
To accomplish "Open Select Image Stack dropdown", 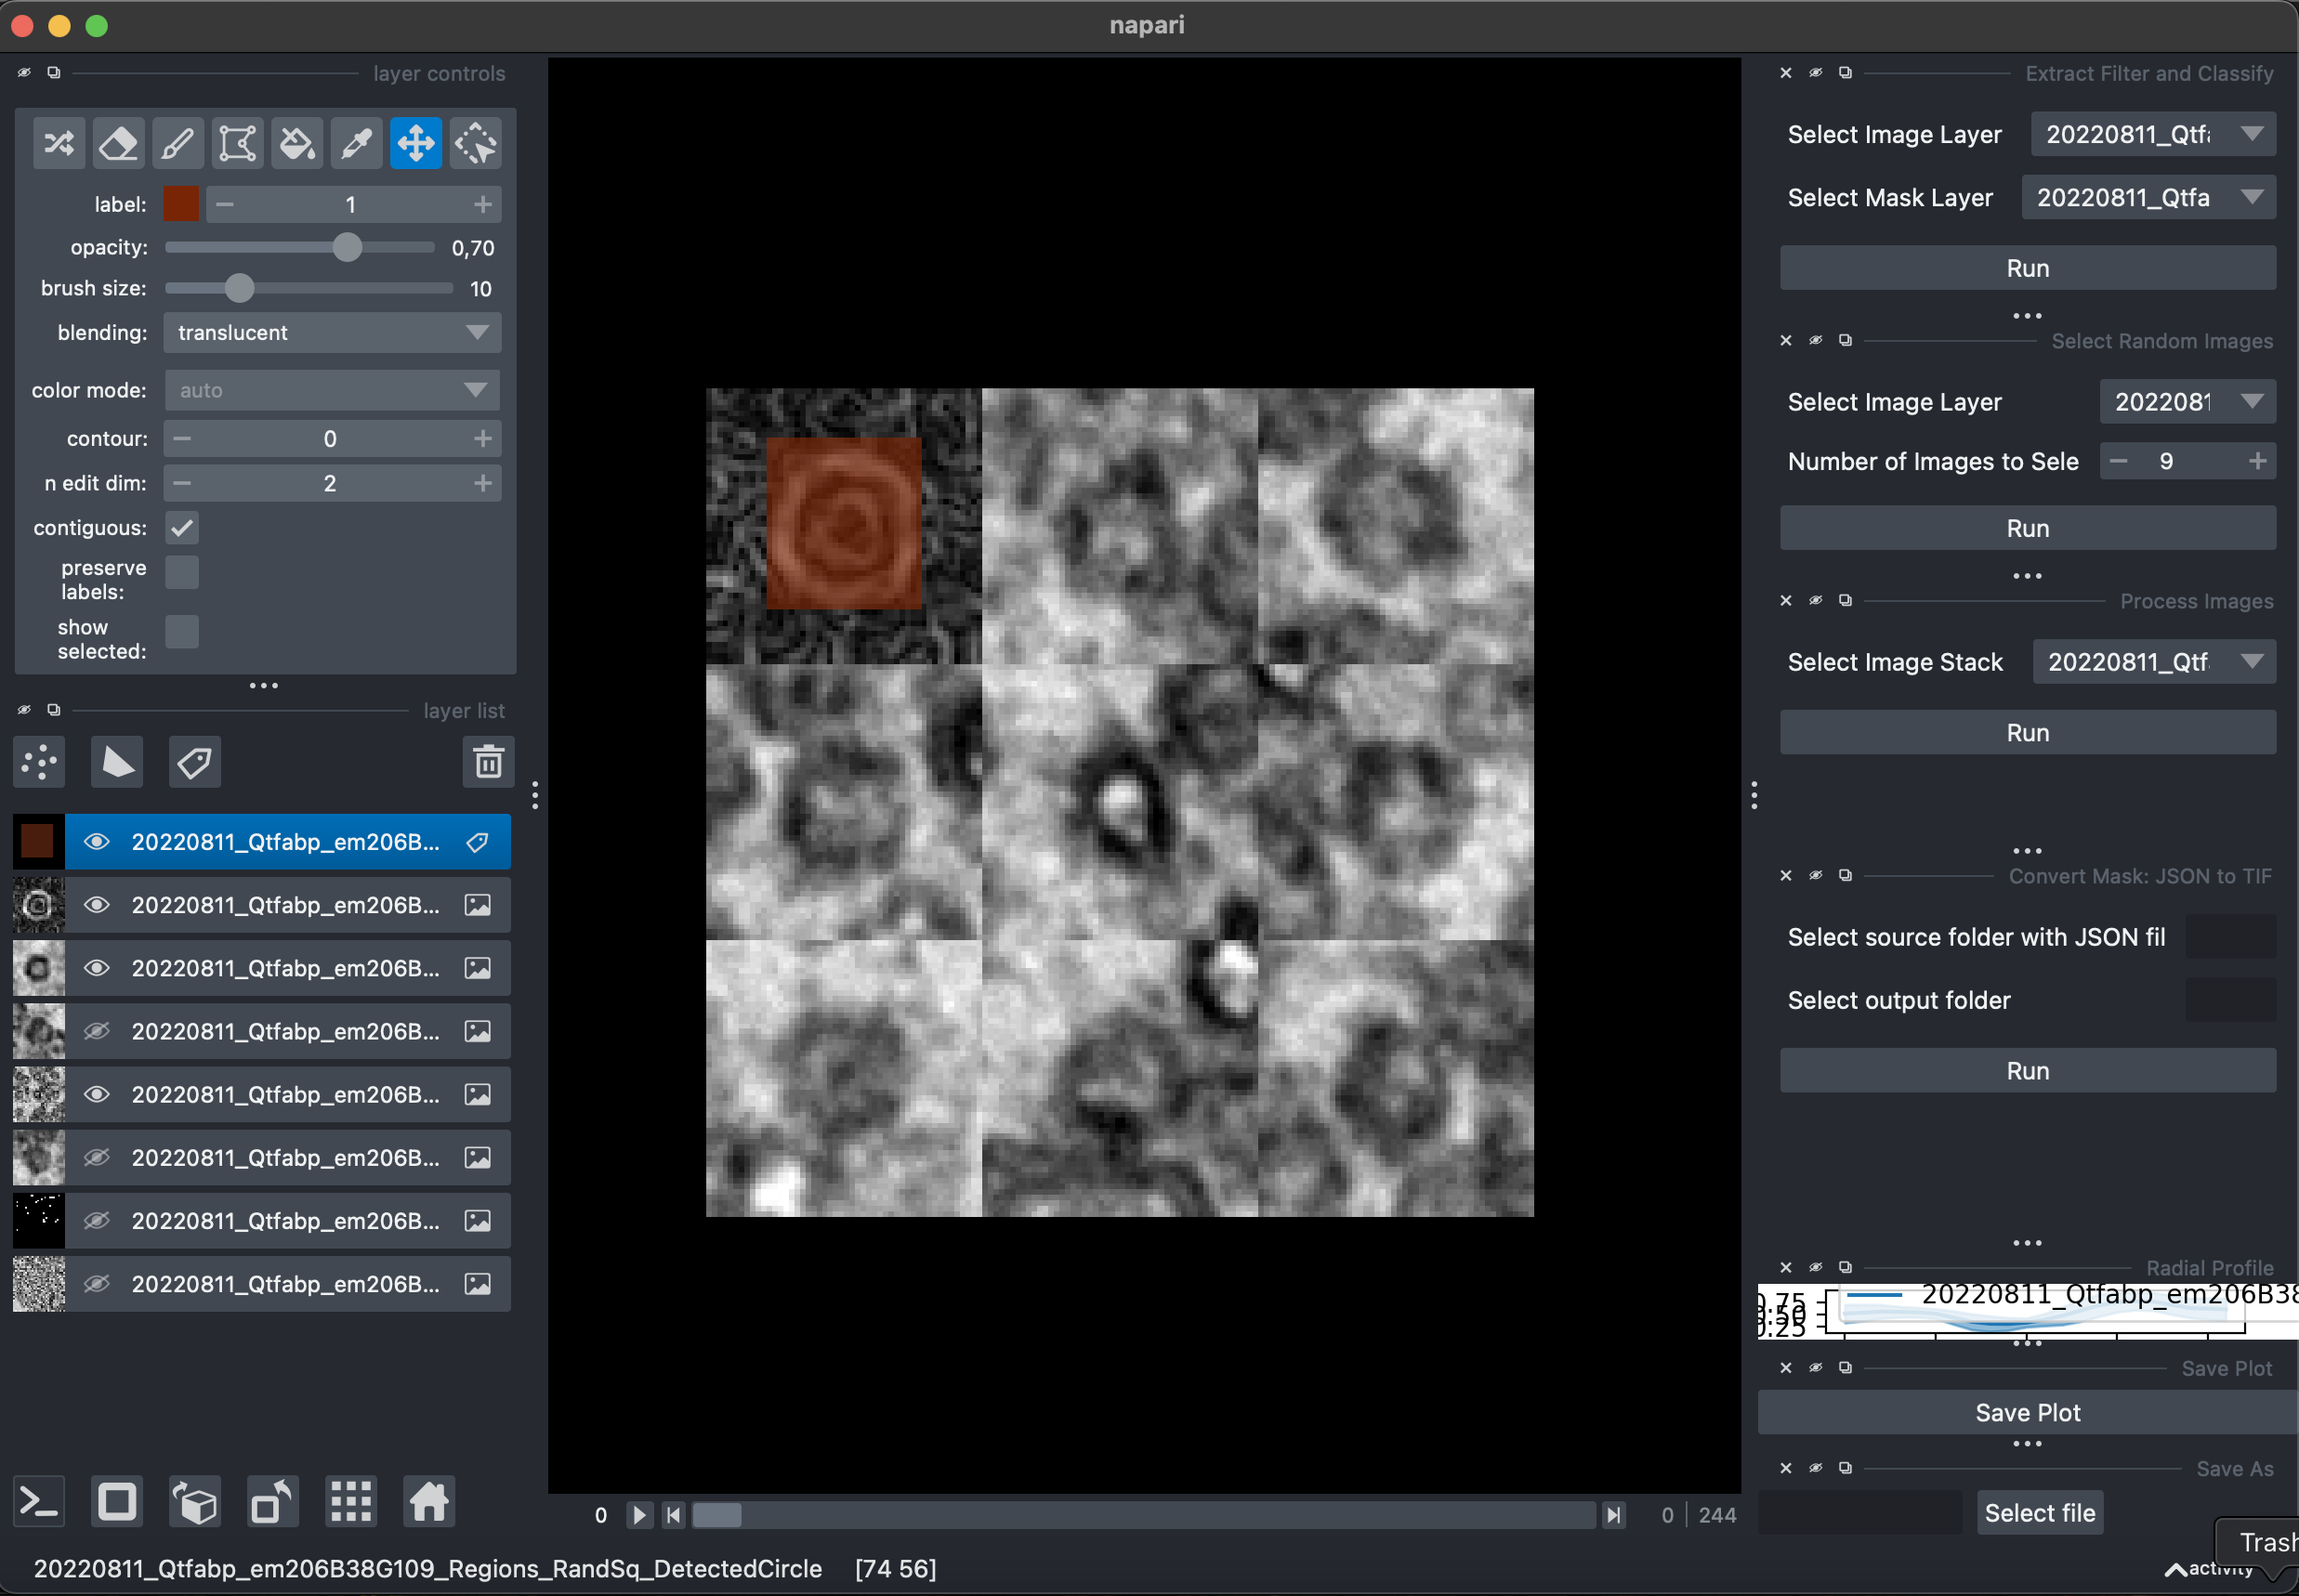I will coord(2155,662).
